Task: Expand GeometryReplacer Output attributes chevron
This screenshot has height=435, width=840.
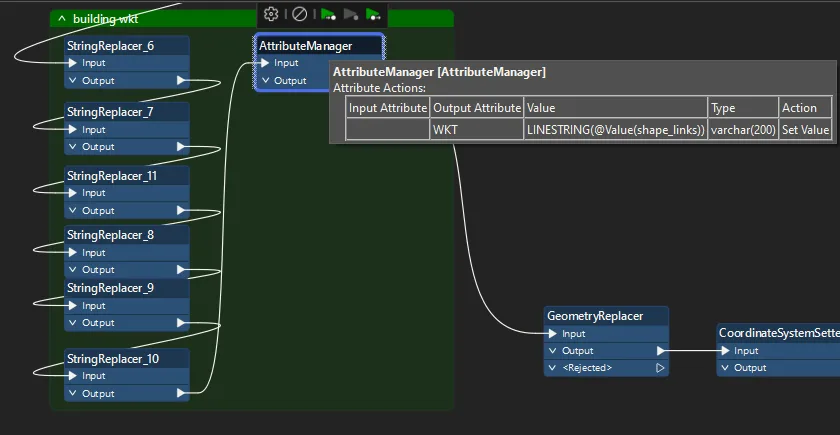Action: click(552, 351)
